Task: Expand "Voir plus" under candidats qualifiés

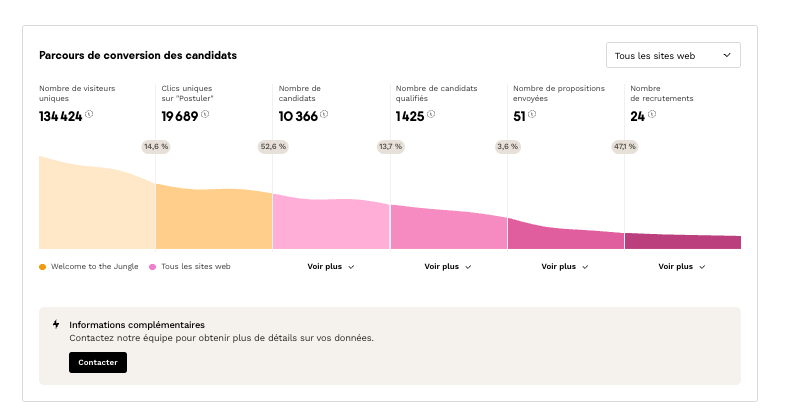Action: click(448, 267)
